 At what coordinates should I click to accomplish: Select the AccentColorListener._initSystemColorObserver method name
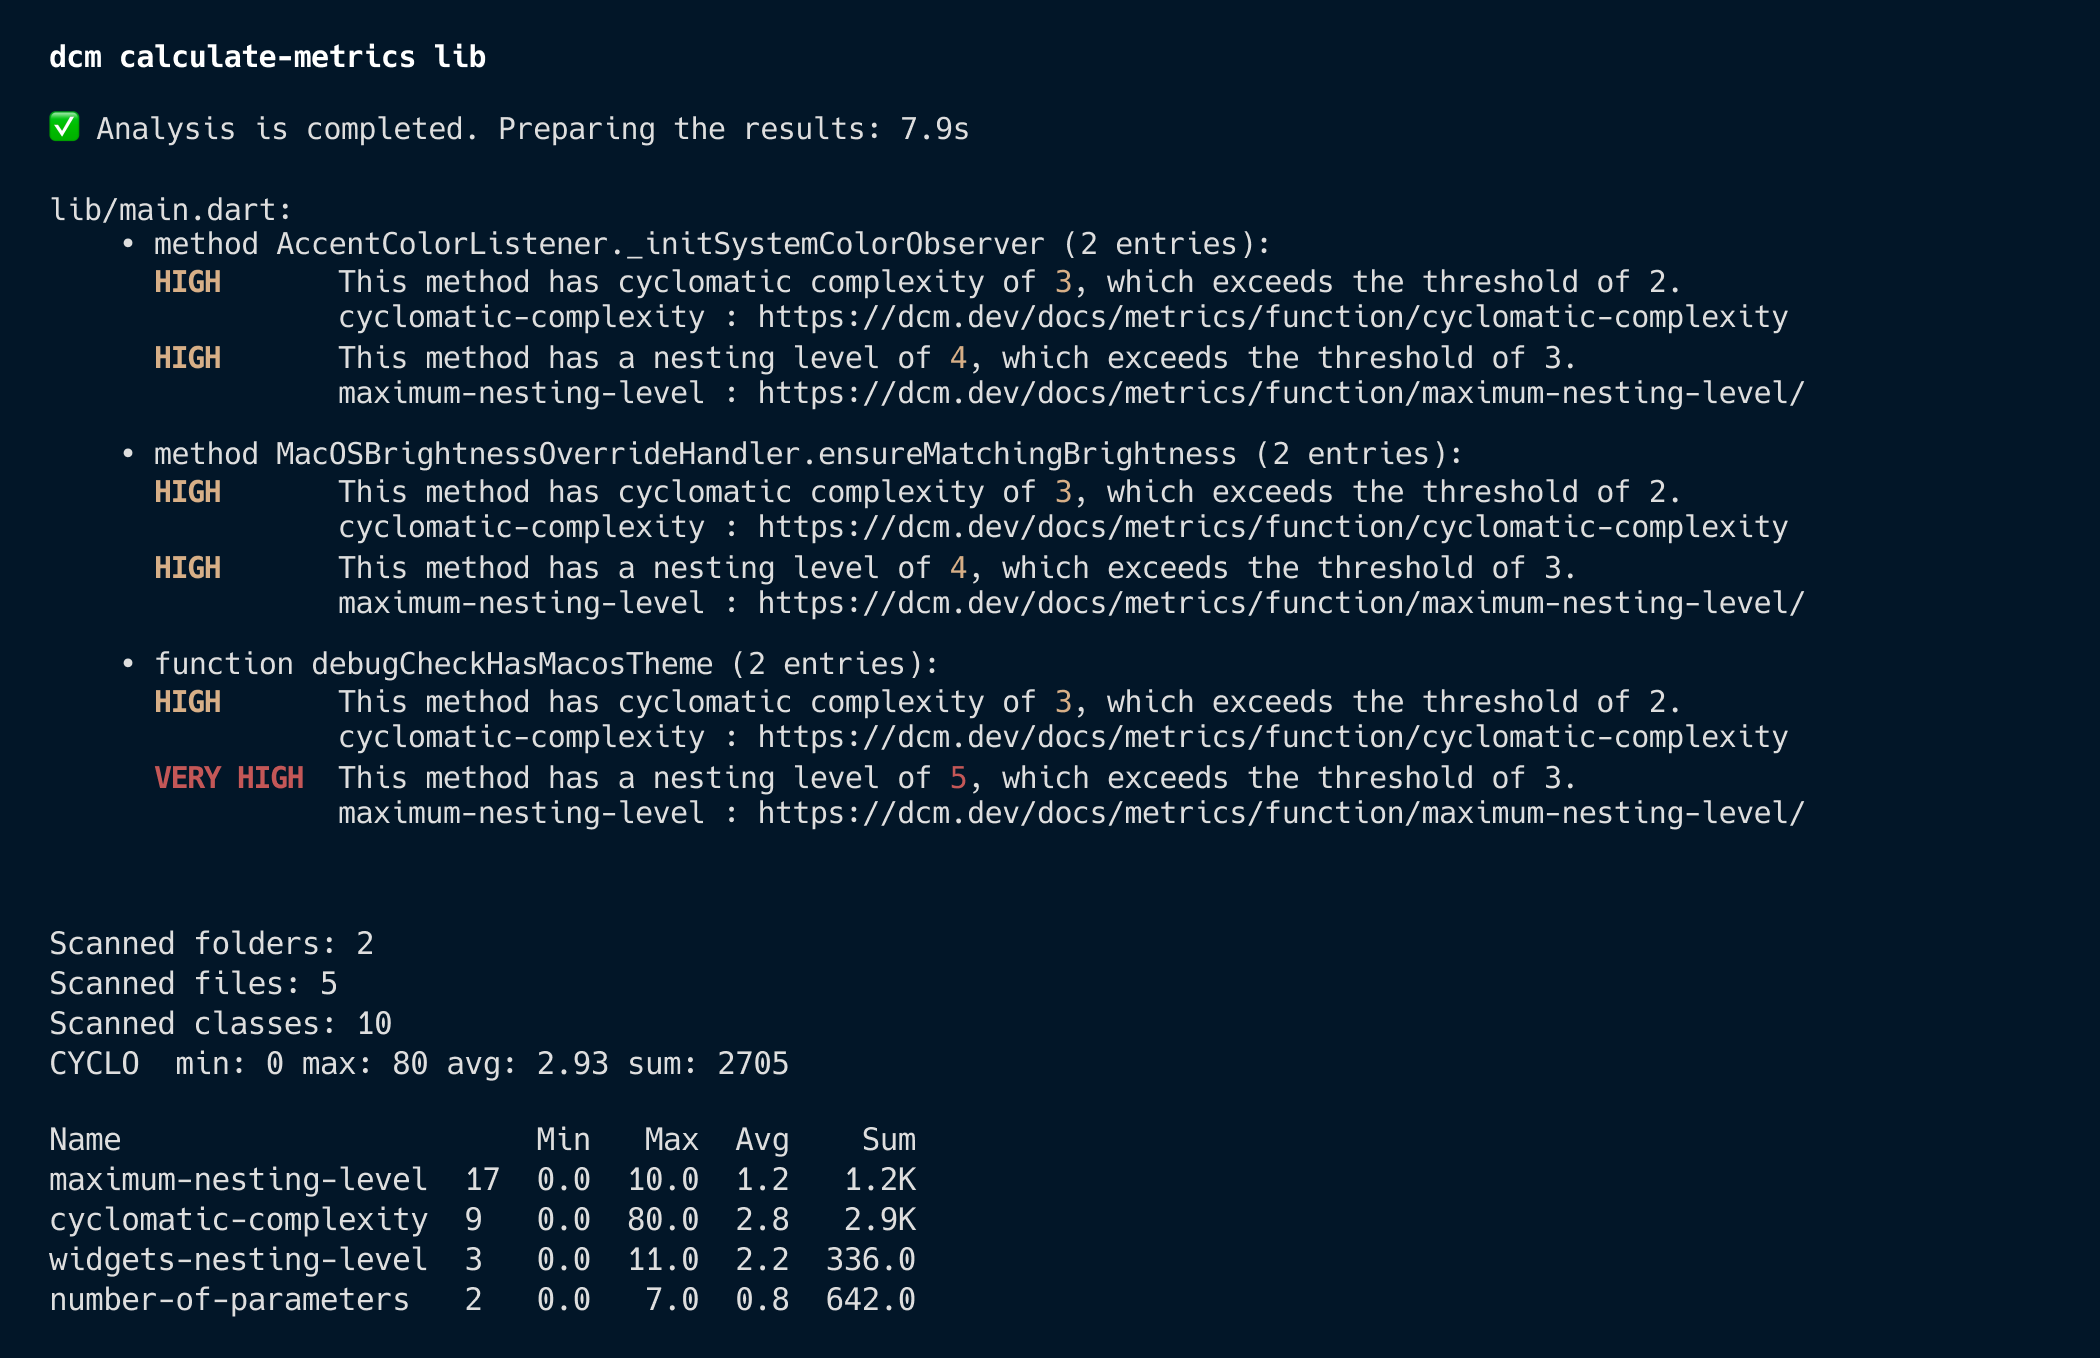pyautogui.click(x=660, y=245)
